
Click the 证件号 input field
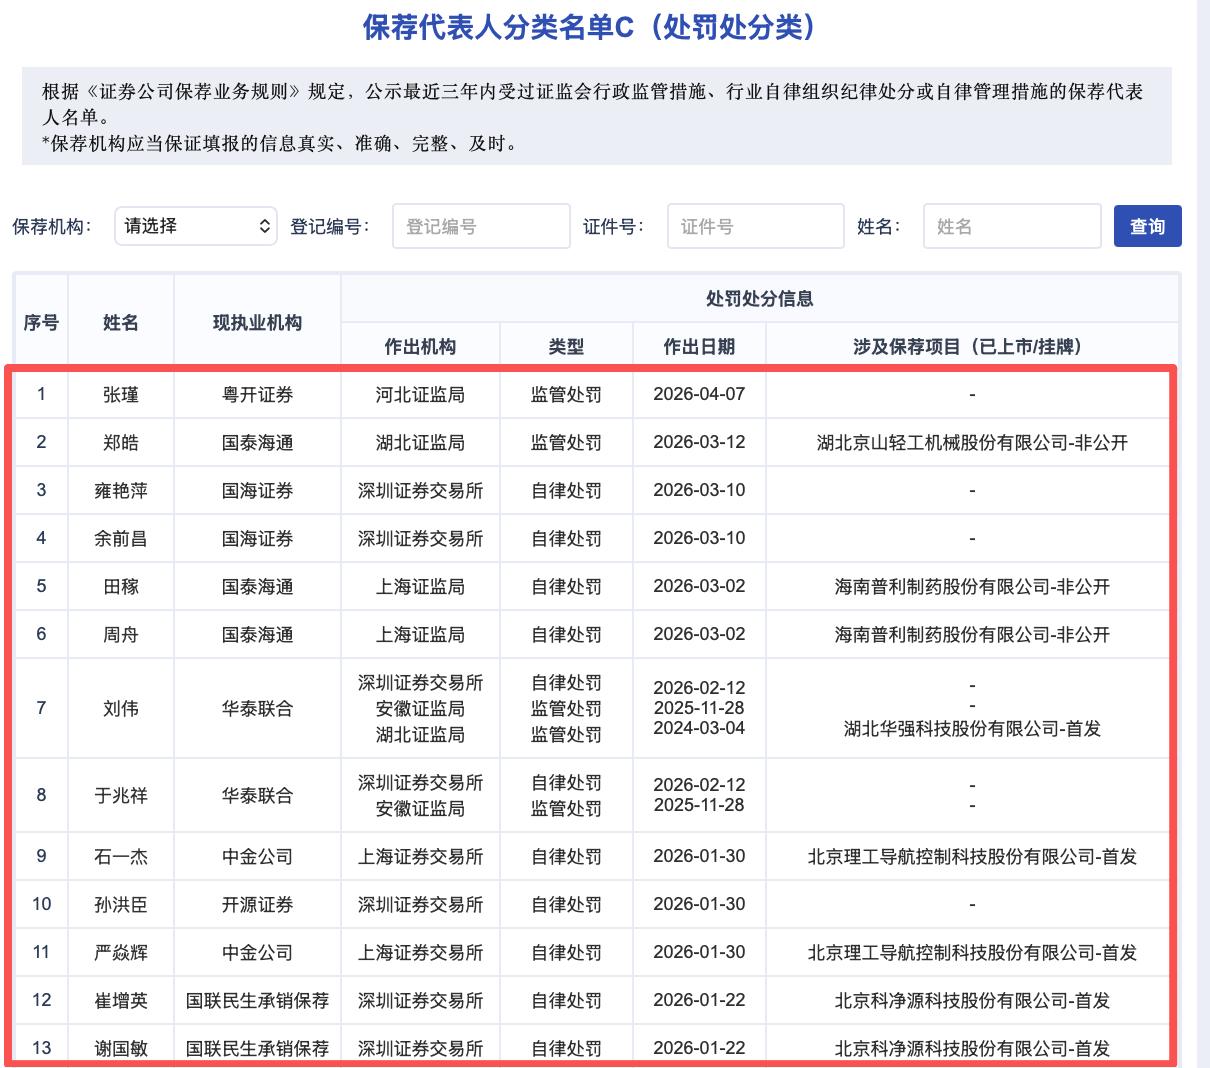pos(755,226)
